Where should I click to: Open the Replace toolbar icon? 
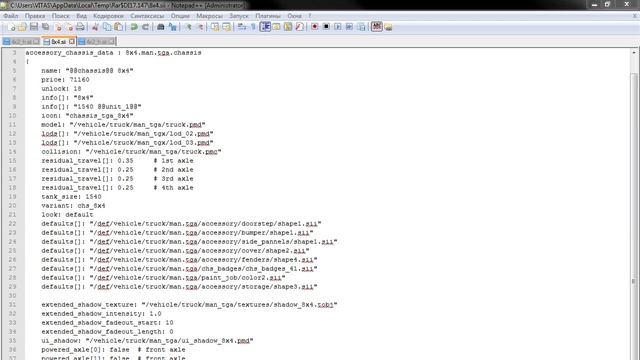coord(172,27)
